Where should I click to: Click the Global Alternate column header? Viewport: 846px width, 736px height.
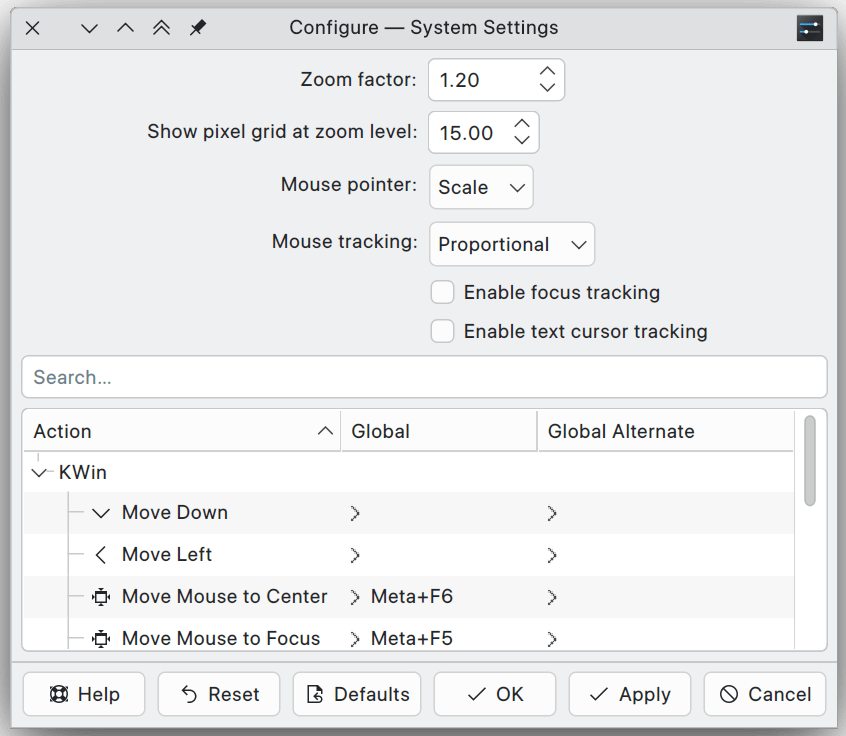(666, 431)
